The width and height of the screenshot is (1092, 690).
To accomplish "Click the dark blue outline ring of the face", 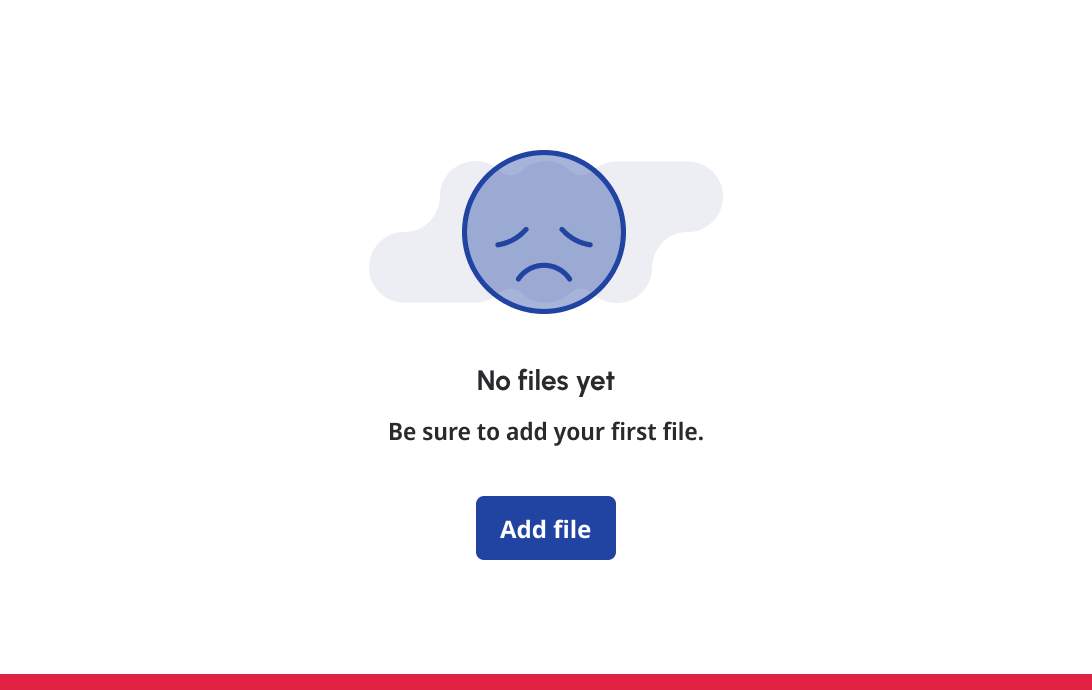I will 544,152.
